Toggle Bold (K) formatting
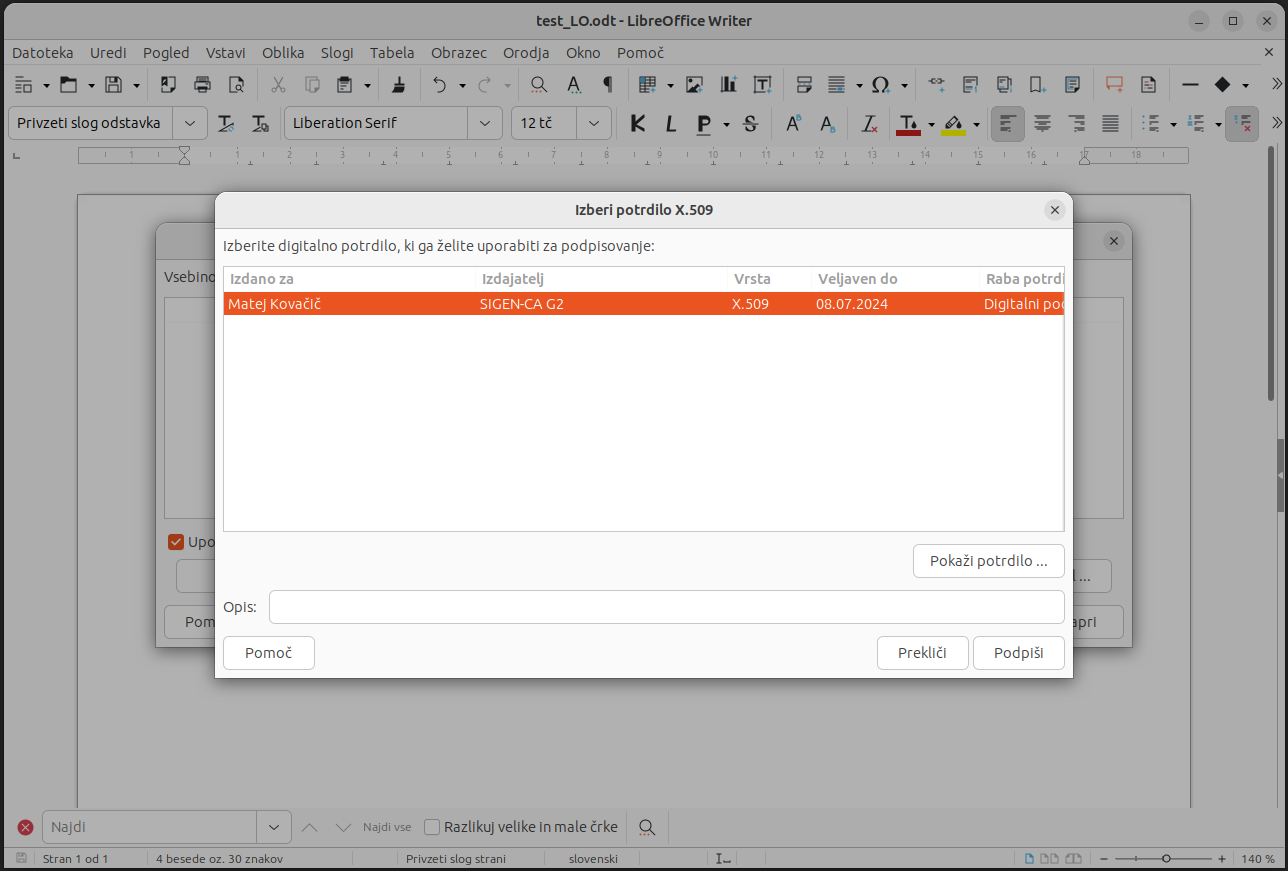 point(638,124)
